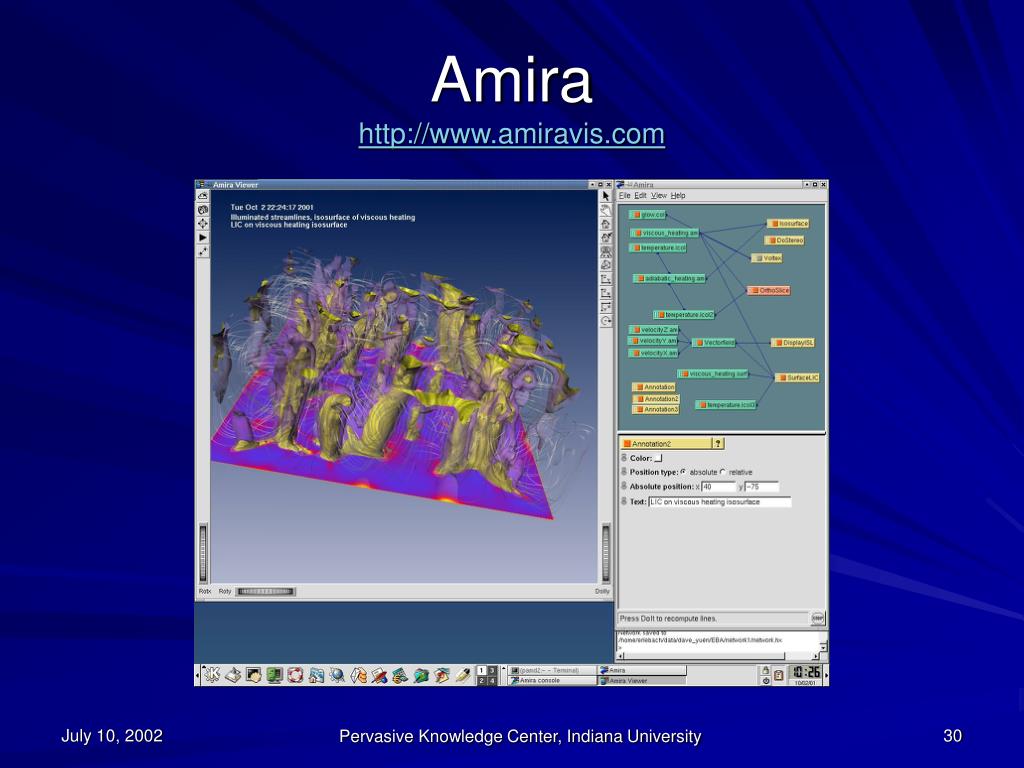Click the absolute position x input field
The width and height of the screenshot is (1024, 768).
pyautogui.click(x=718, y=487)
